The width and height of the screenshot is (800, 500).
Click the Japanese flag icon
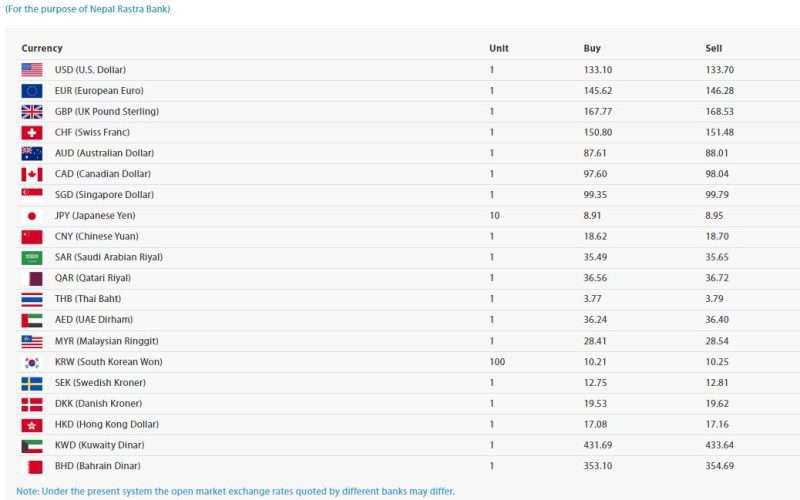(32, 216)
